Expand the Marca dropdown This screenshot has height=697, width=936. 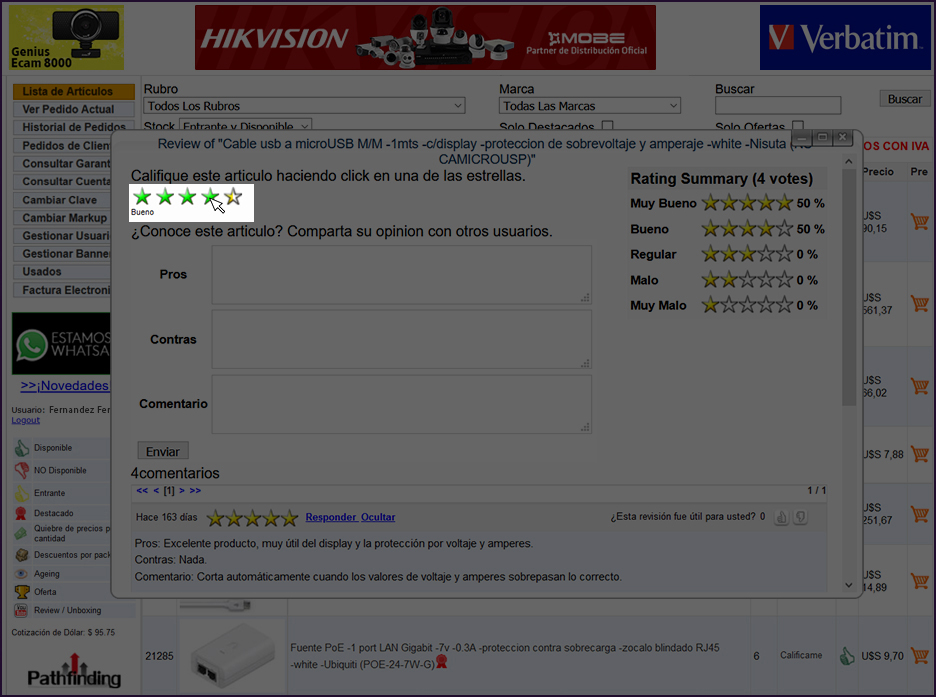[x=590, y=106]
